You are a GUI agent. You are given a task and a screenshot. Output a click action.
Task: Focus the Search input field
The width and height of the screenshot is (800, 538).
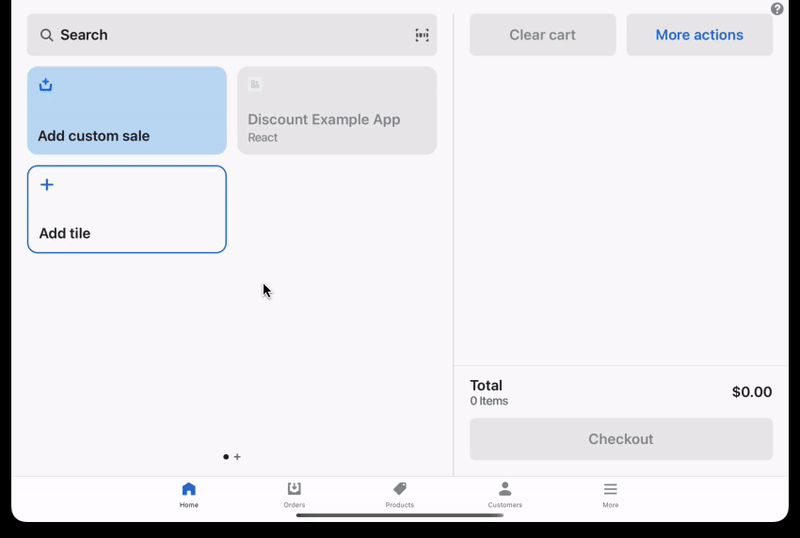point(230,35)
